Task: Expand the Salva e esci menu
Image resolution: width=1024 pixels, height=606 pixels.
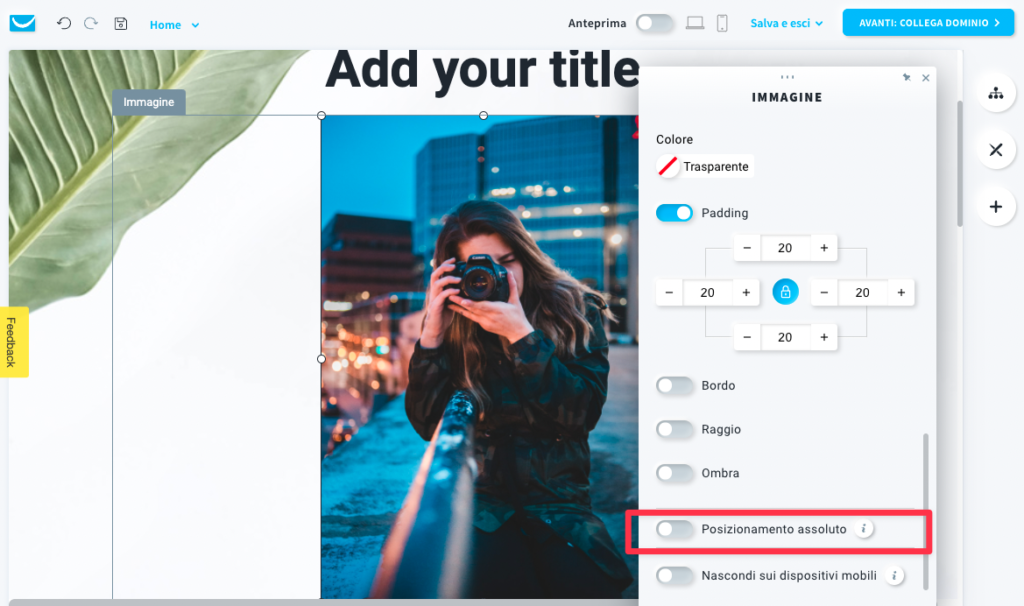Action: click(x=786, y=24)
